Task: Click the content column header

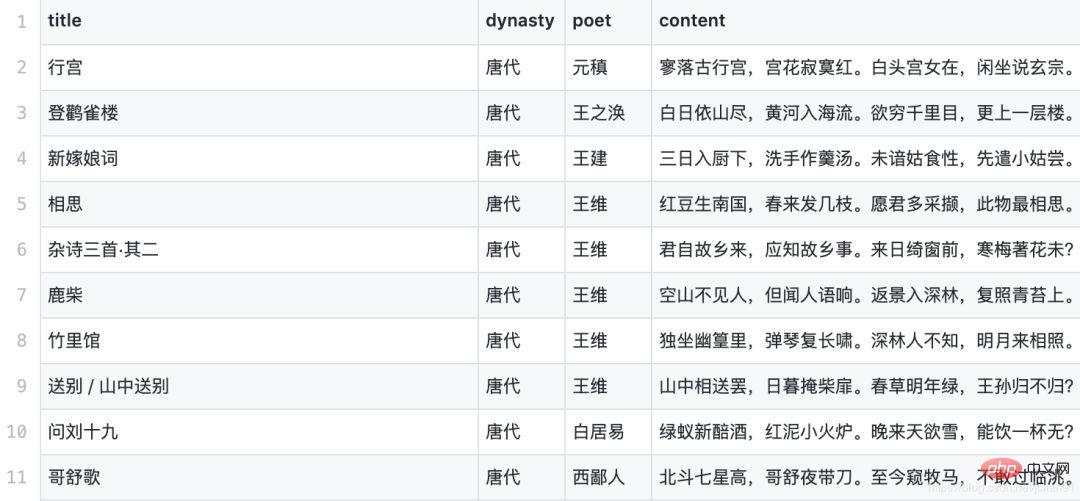Action: [692, 21]
